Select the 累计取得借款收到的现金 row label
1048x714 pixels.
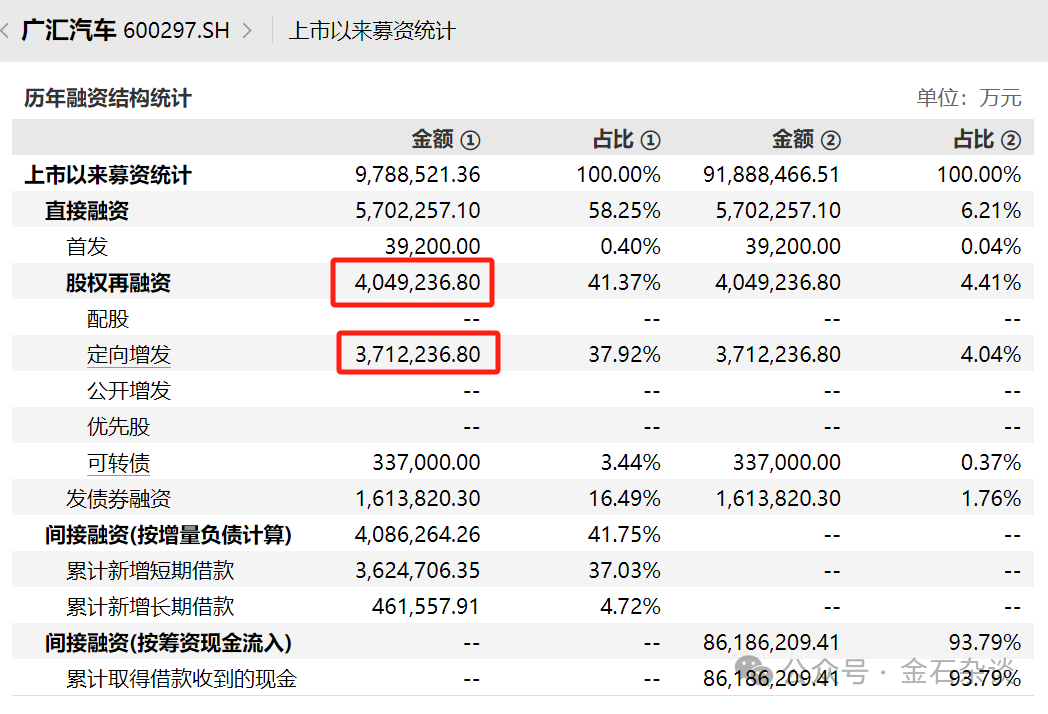click(x=181, y=679)
